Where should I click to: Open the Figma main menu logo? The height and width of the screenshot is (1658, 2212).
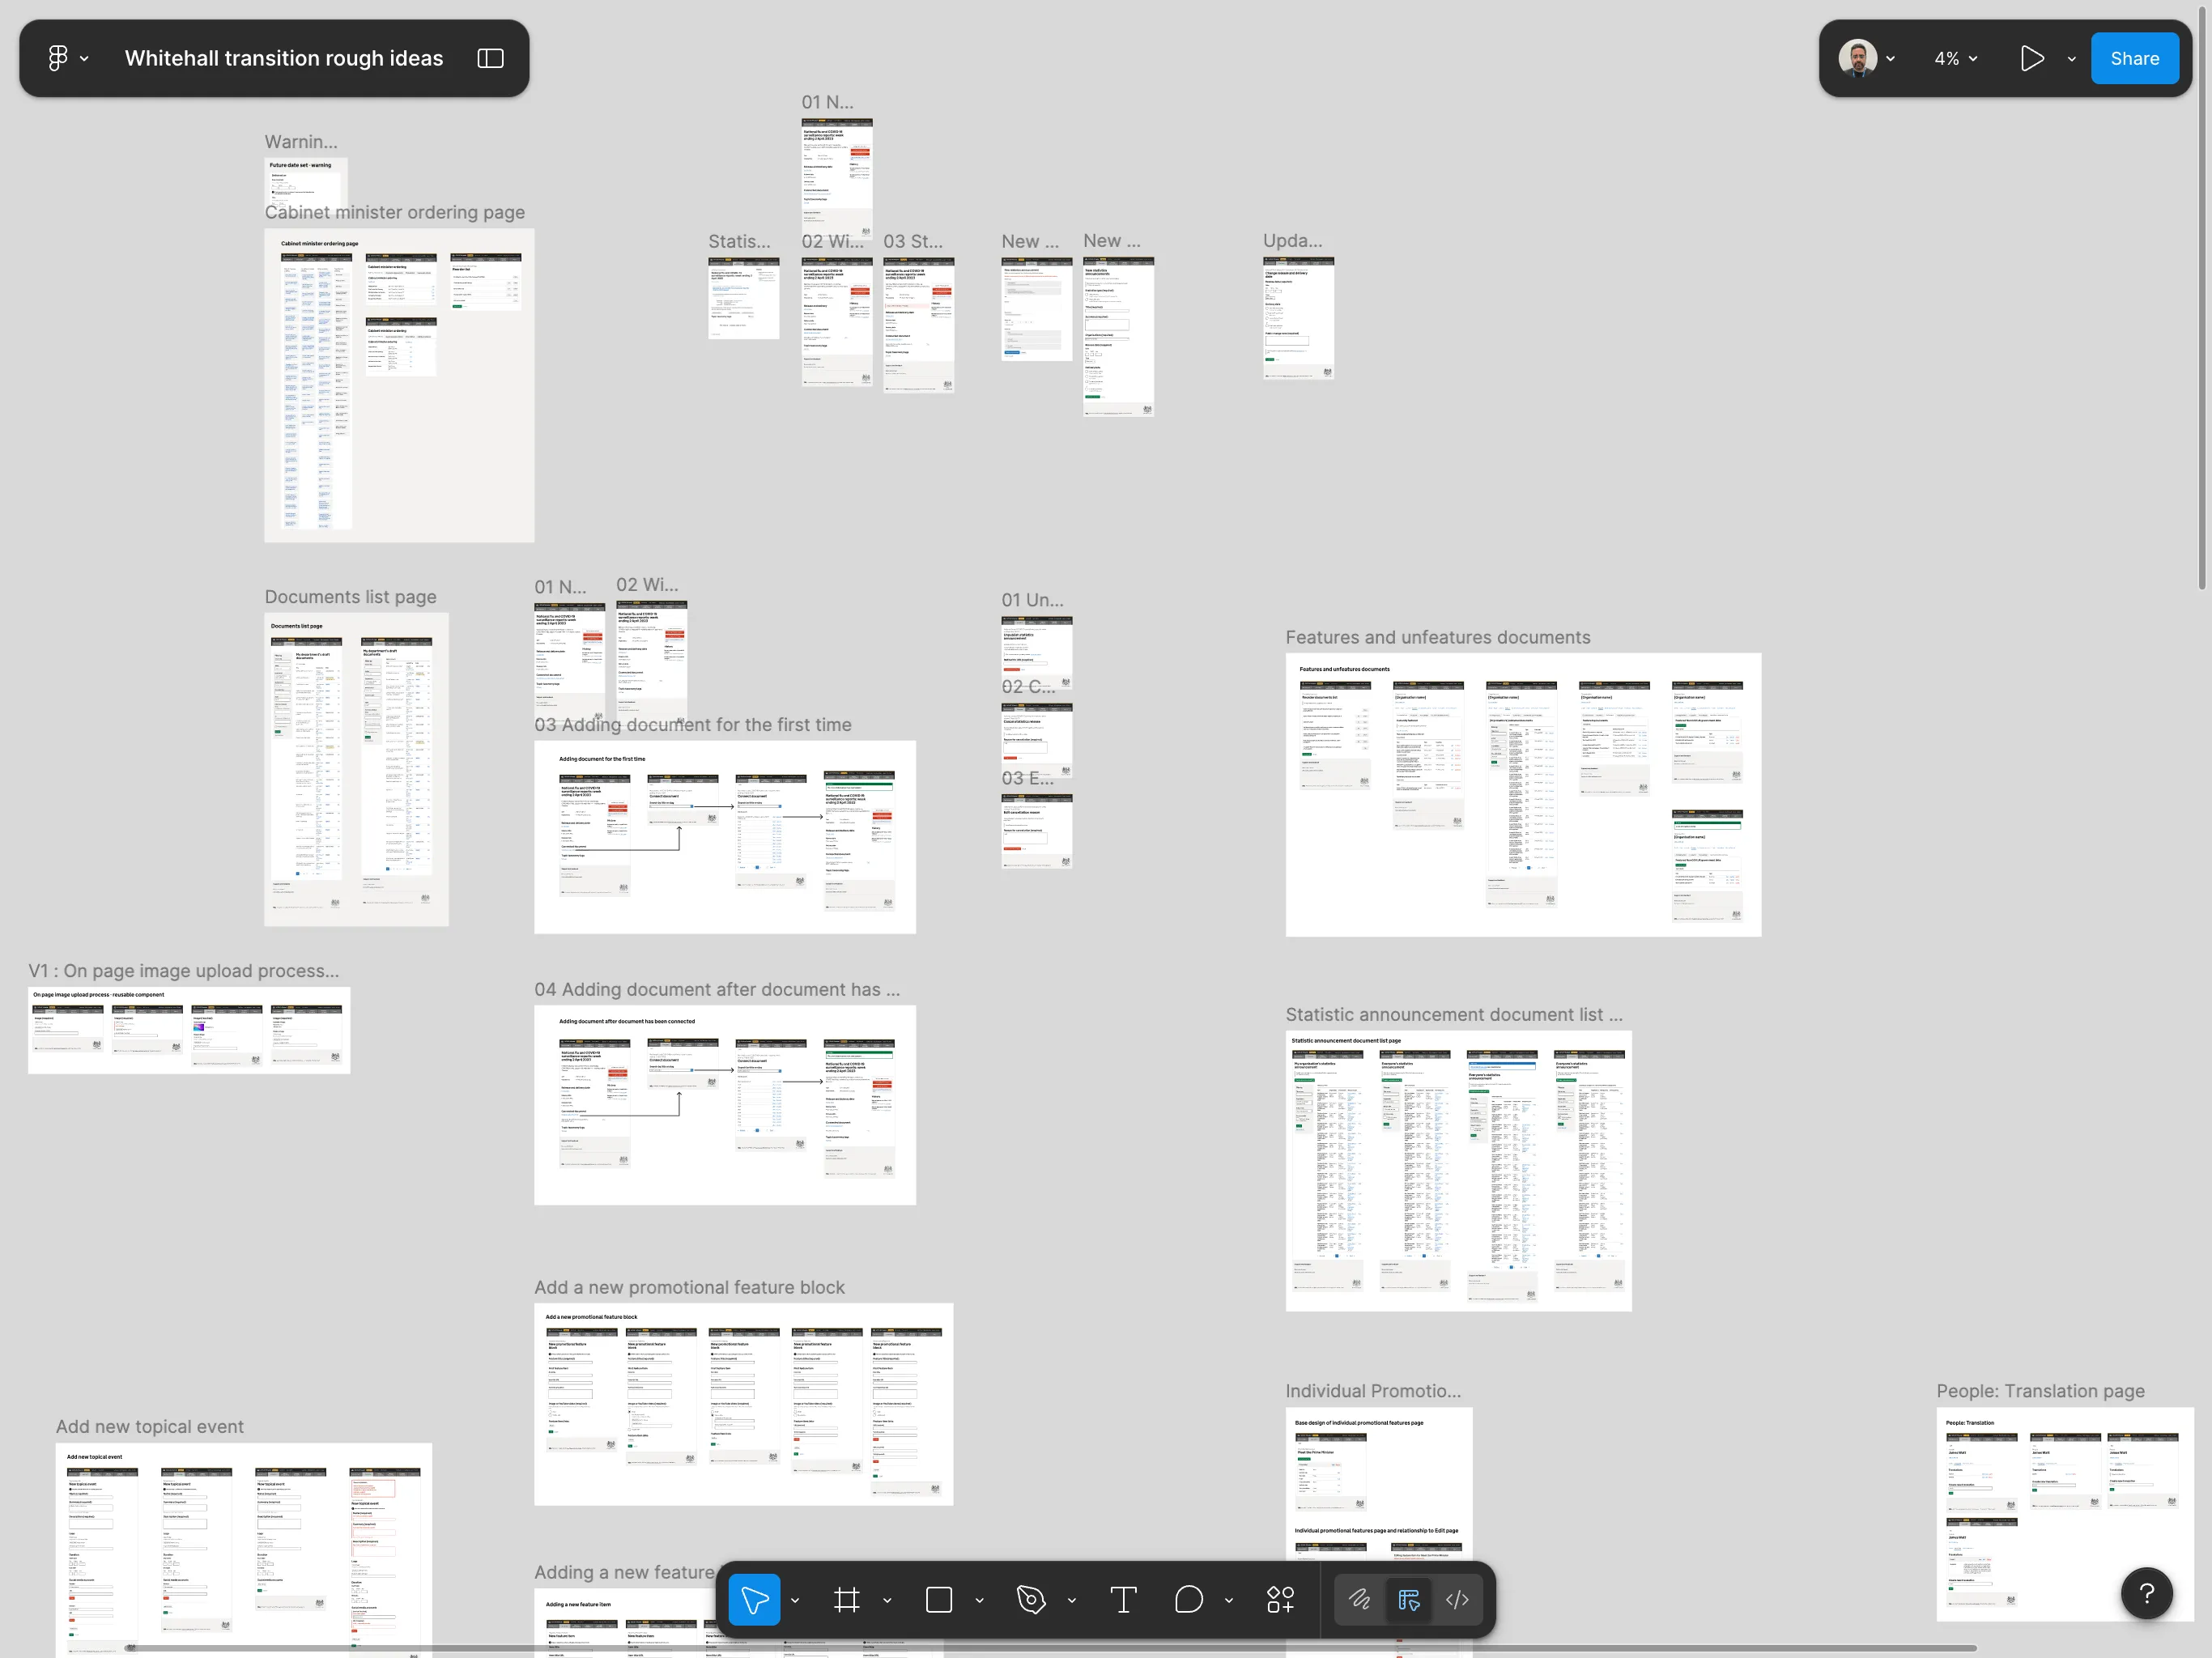58,58
